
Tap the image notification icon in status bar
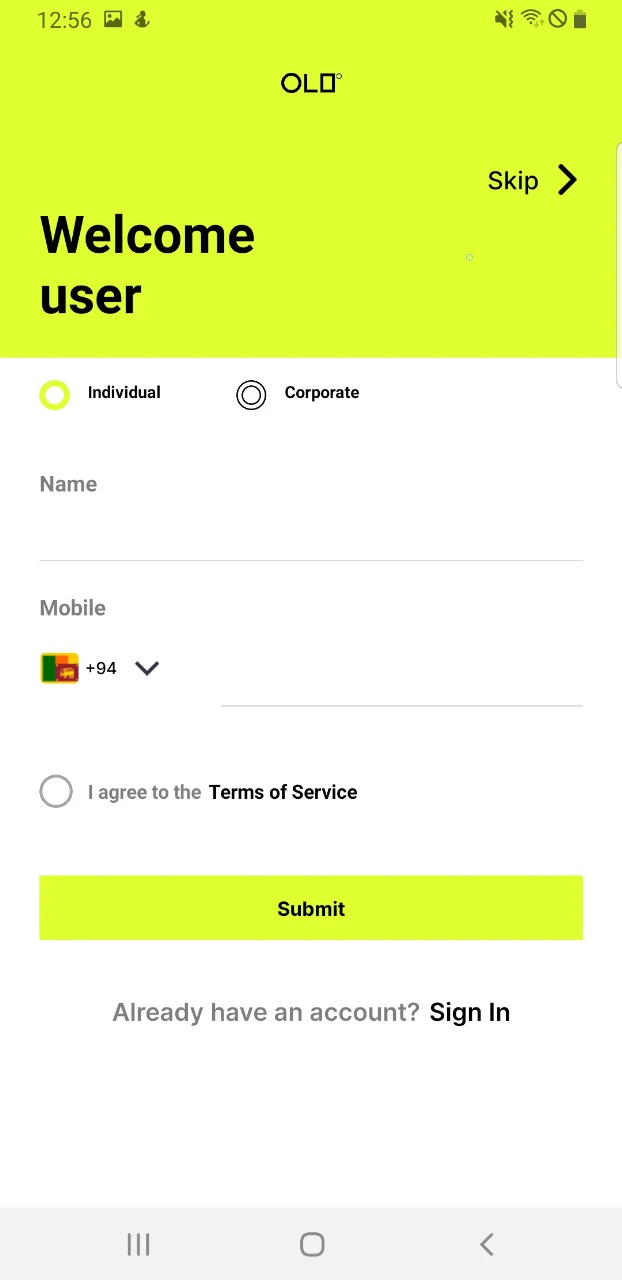click(113, 19)
